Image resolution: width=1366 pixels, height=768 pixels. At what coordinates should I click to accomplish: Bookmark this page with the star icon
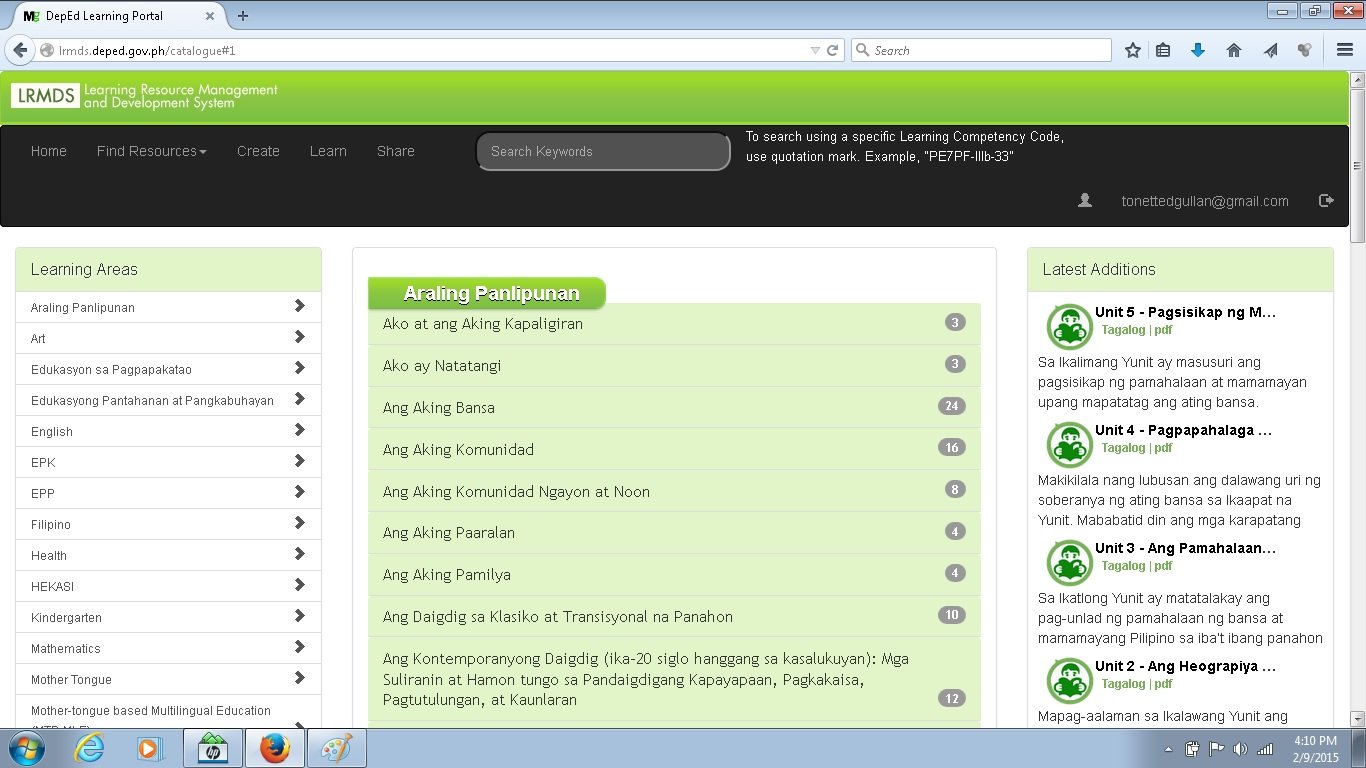[1132, 49]
